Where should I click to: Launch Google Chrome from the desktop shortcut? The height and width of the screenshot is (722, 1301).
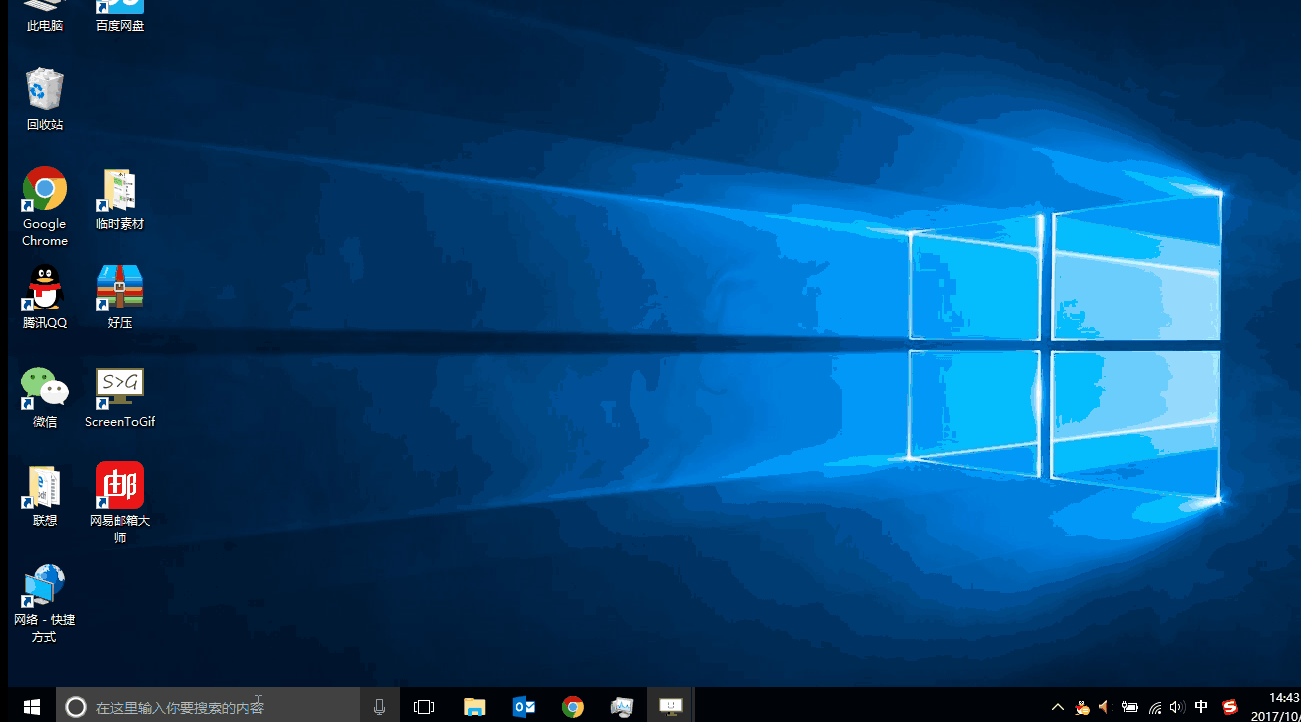(x=44, y=190)
